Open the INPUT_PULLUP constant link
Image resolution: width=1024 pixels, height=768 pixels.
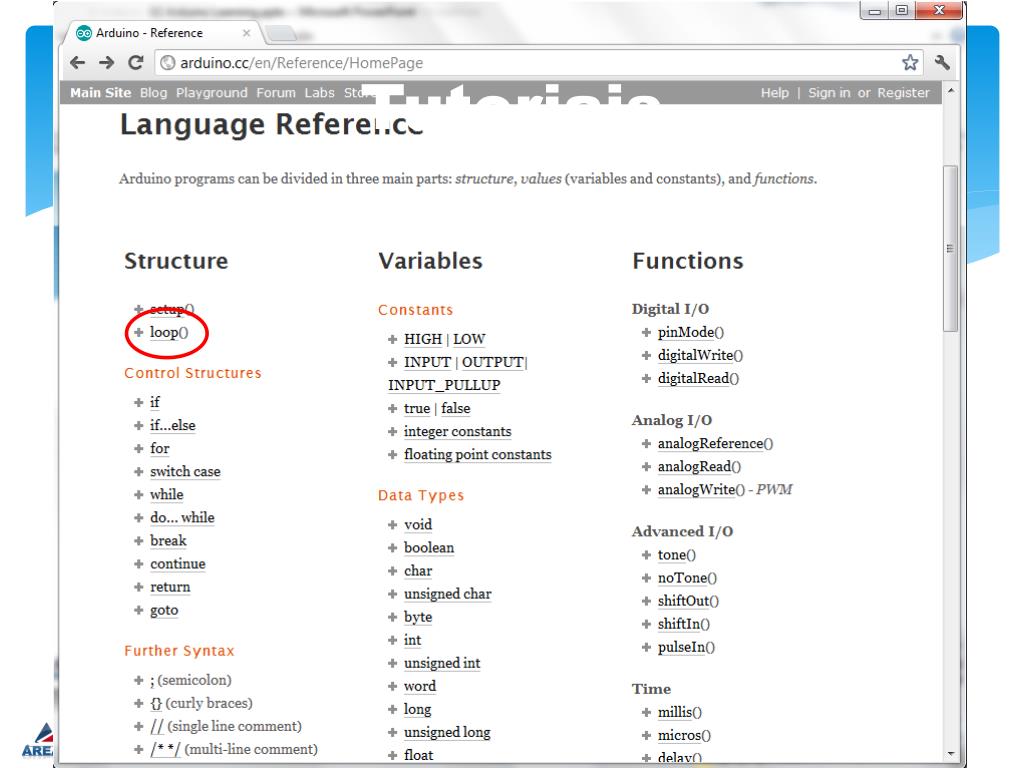point(444,385)
